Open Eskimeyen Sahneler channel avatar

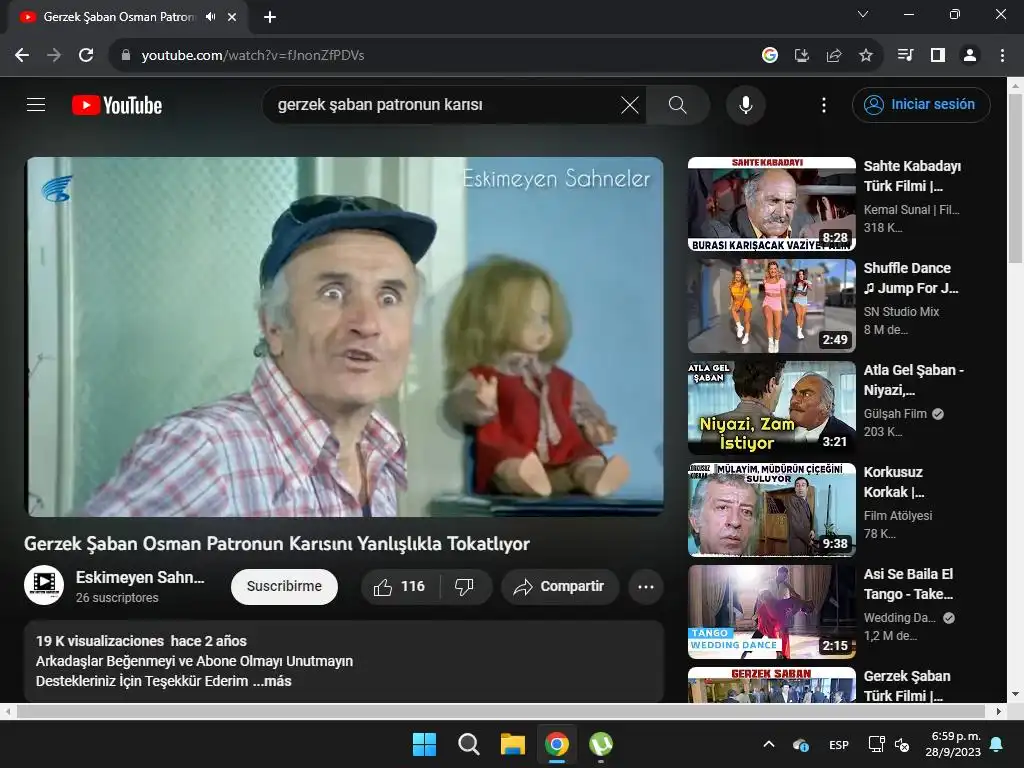(x=44, y=585)
